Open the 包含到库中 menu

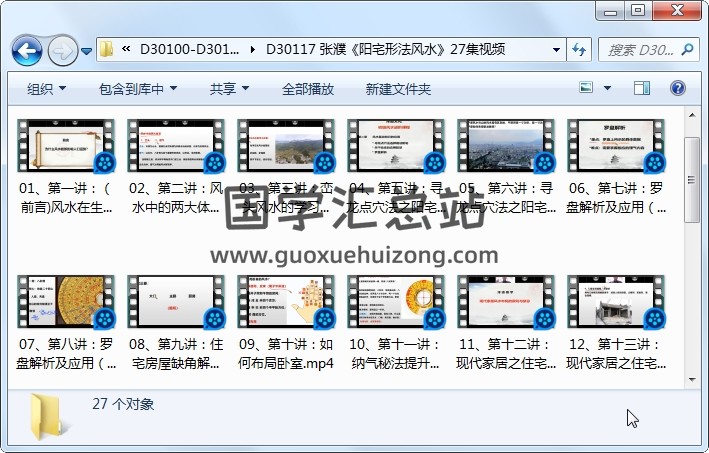137,88
